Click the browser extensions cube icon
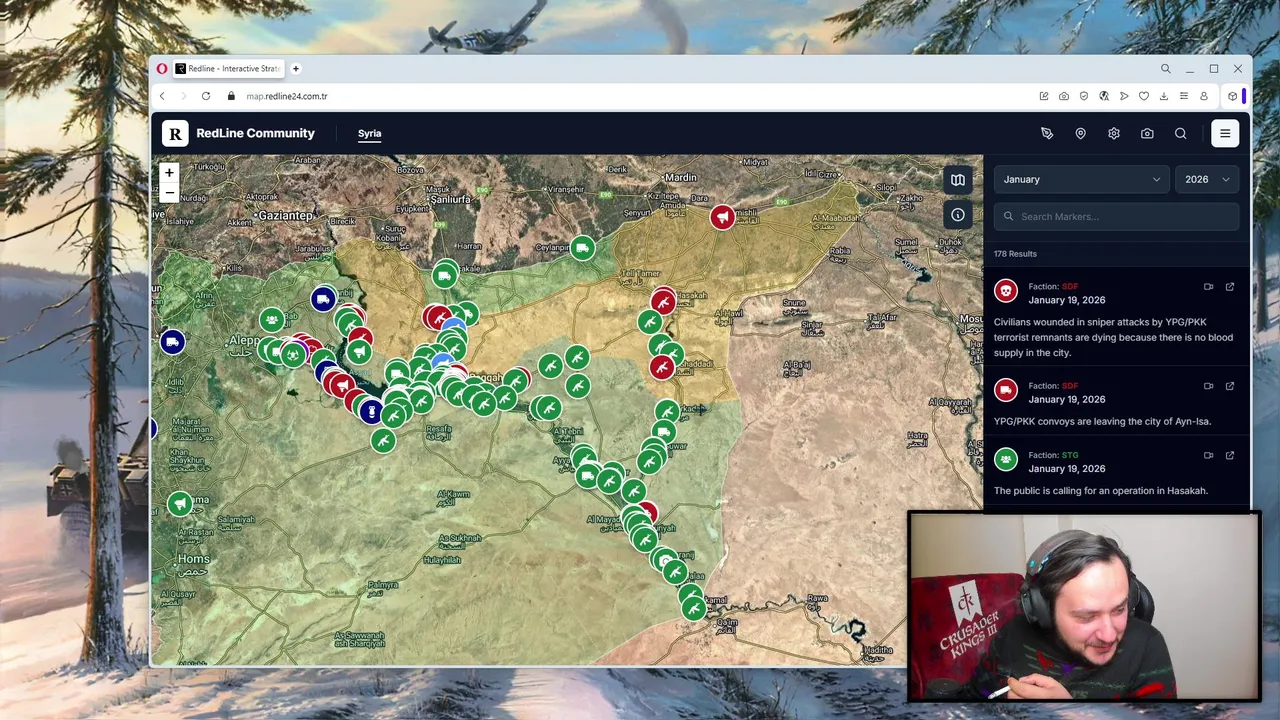 click(x=1232, y=96)
